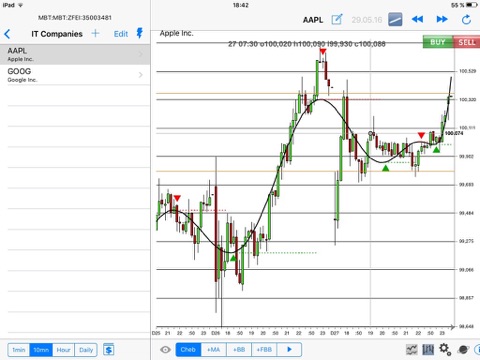The image size is (480, 360).
Task: Open the dollar account icon
Action: [x=109, y=350]
